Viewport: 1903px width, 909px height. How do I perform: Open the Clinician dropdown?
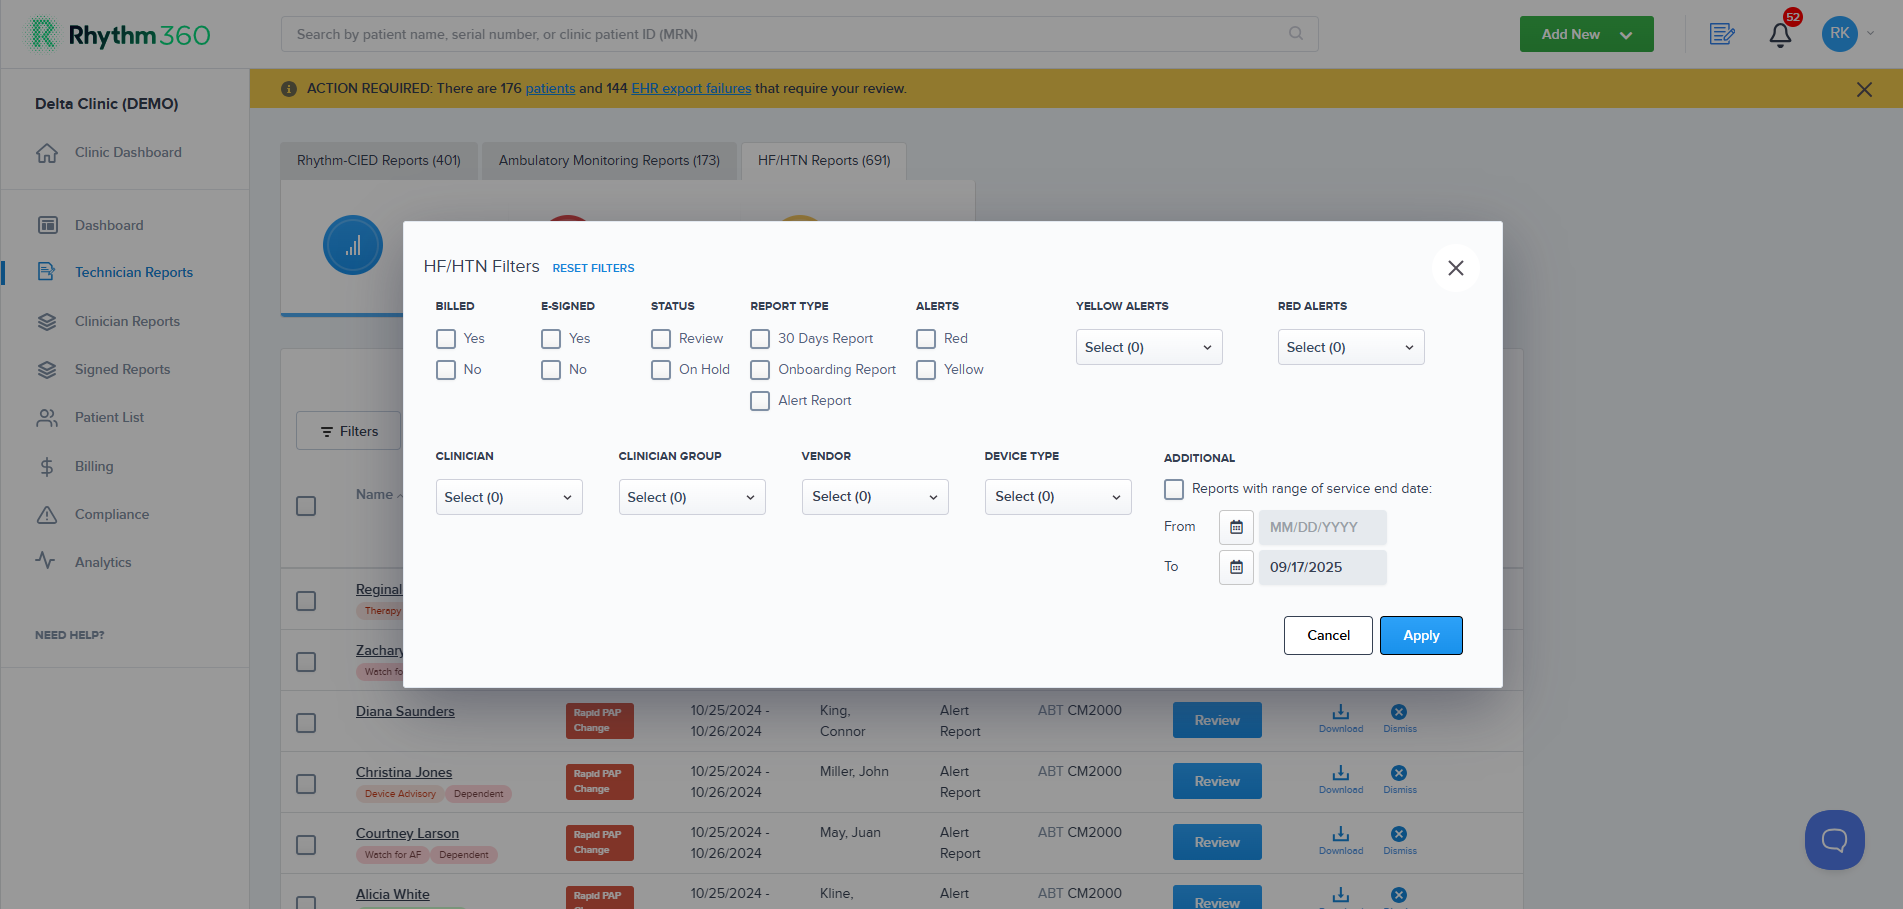(509, 497)
